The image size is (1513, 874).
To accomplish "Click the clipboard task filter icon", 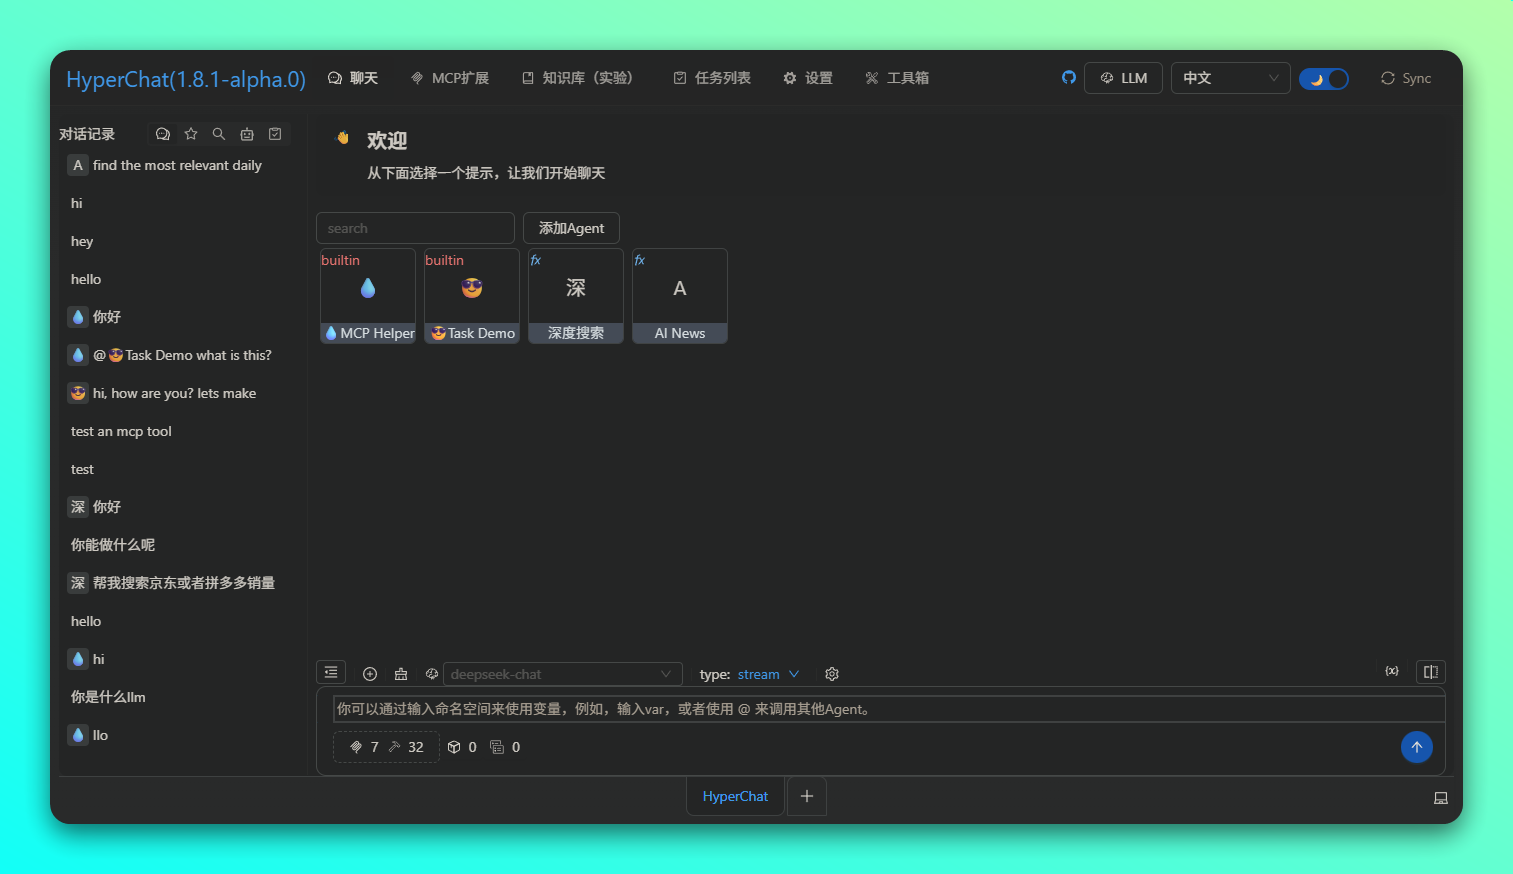I will click(x=275, y=134).
